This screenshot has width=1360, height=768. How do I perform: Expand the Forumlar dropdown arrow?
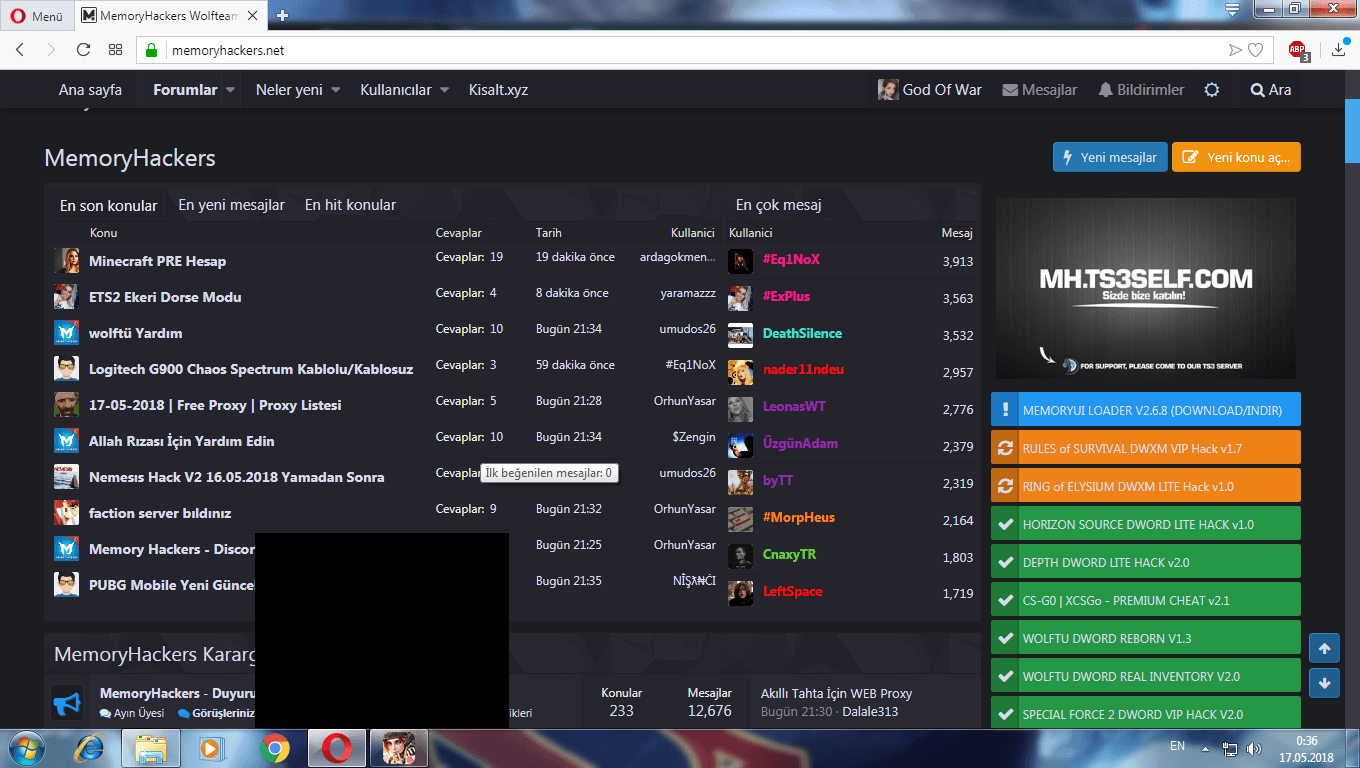point(230,90)
